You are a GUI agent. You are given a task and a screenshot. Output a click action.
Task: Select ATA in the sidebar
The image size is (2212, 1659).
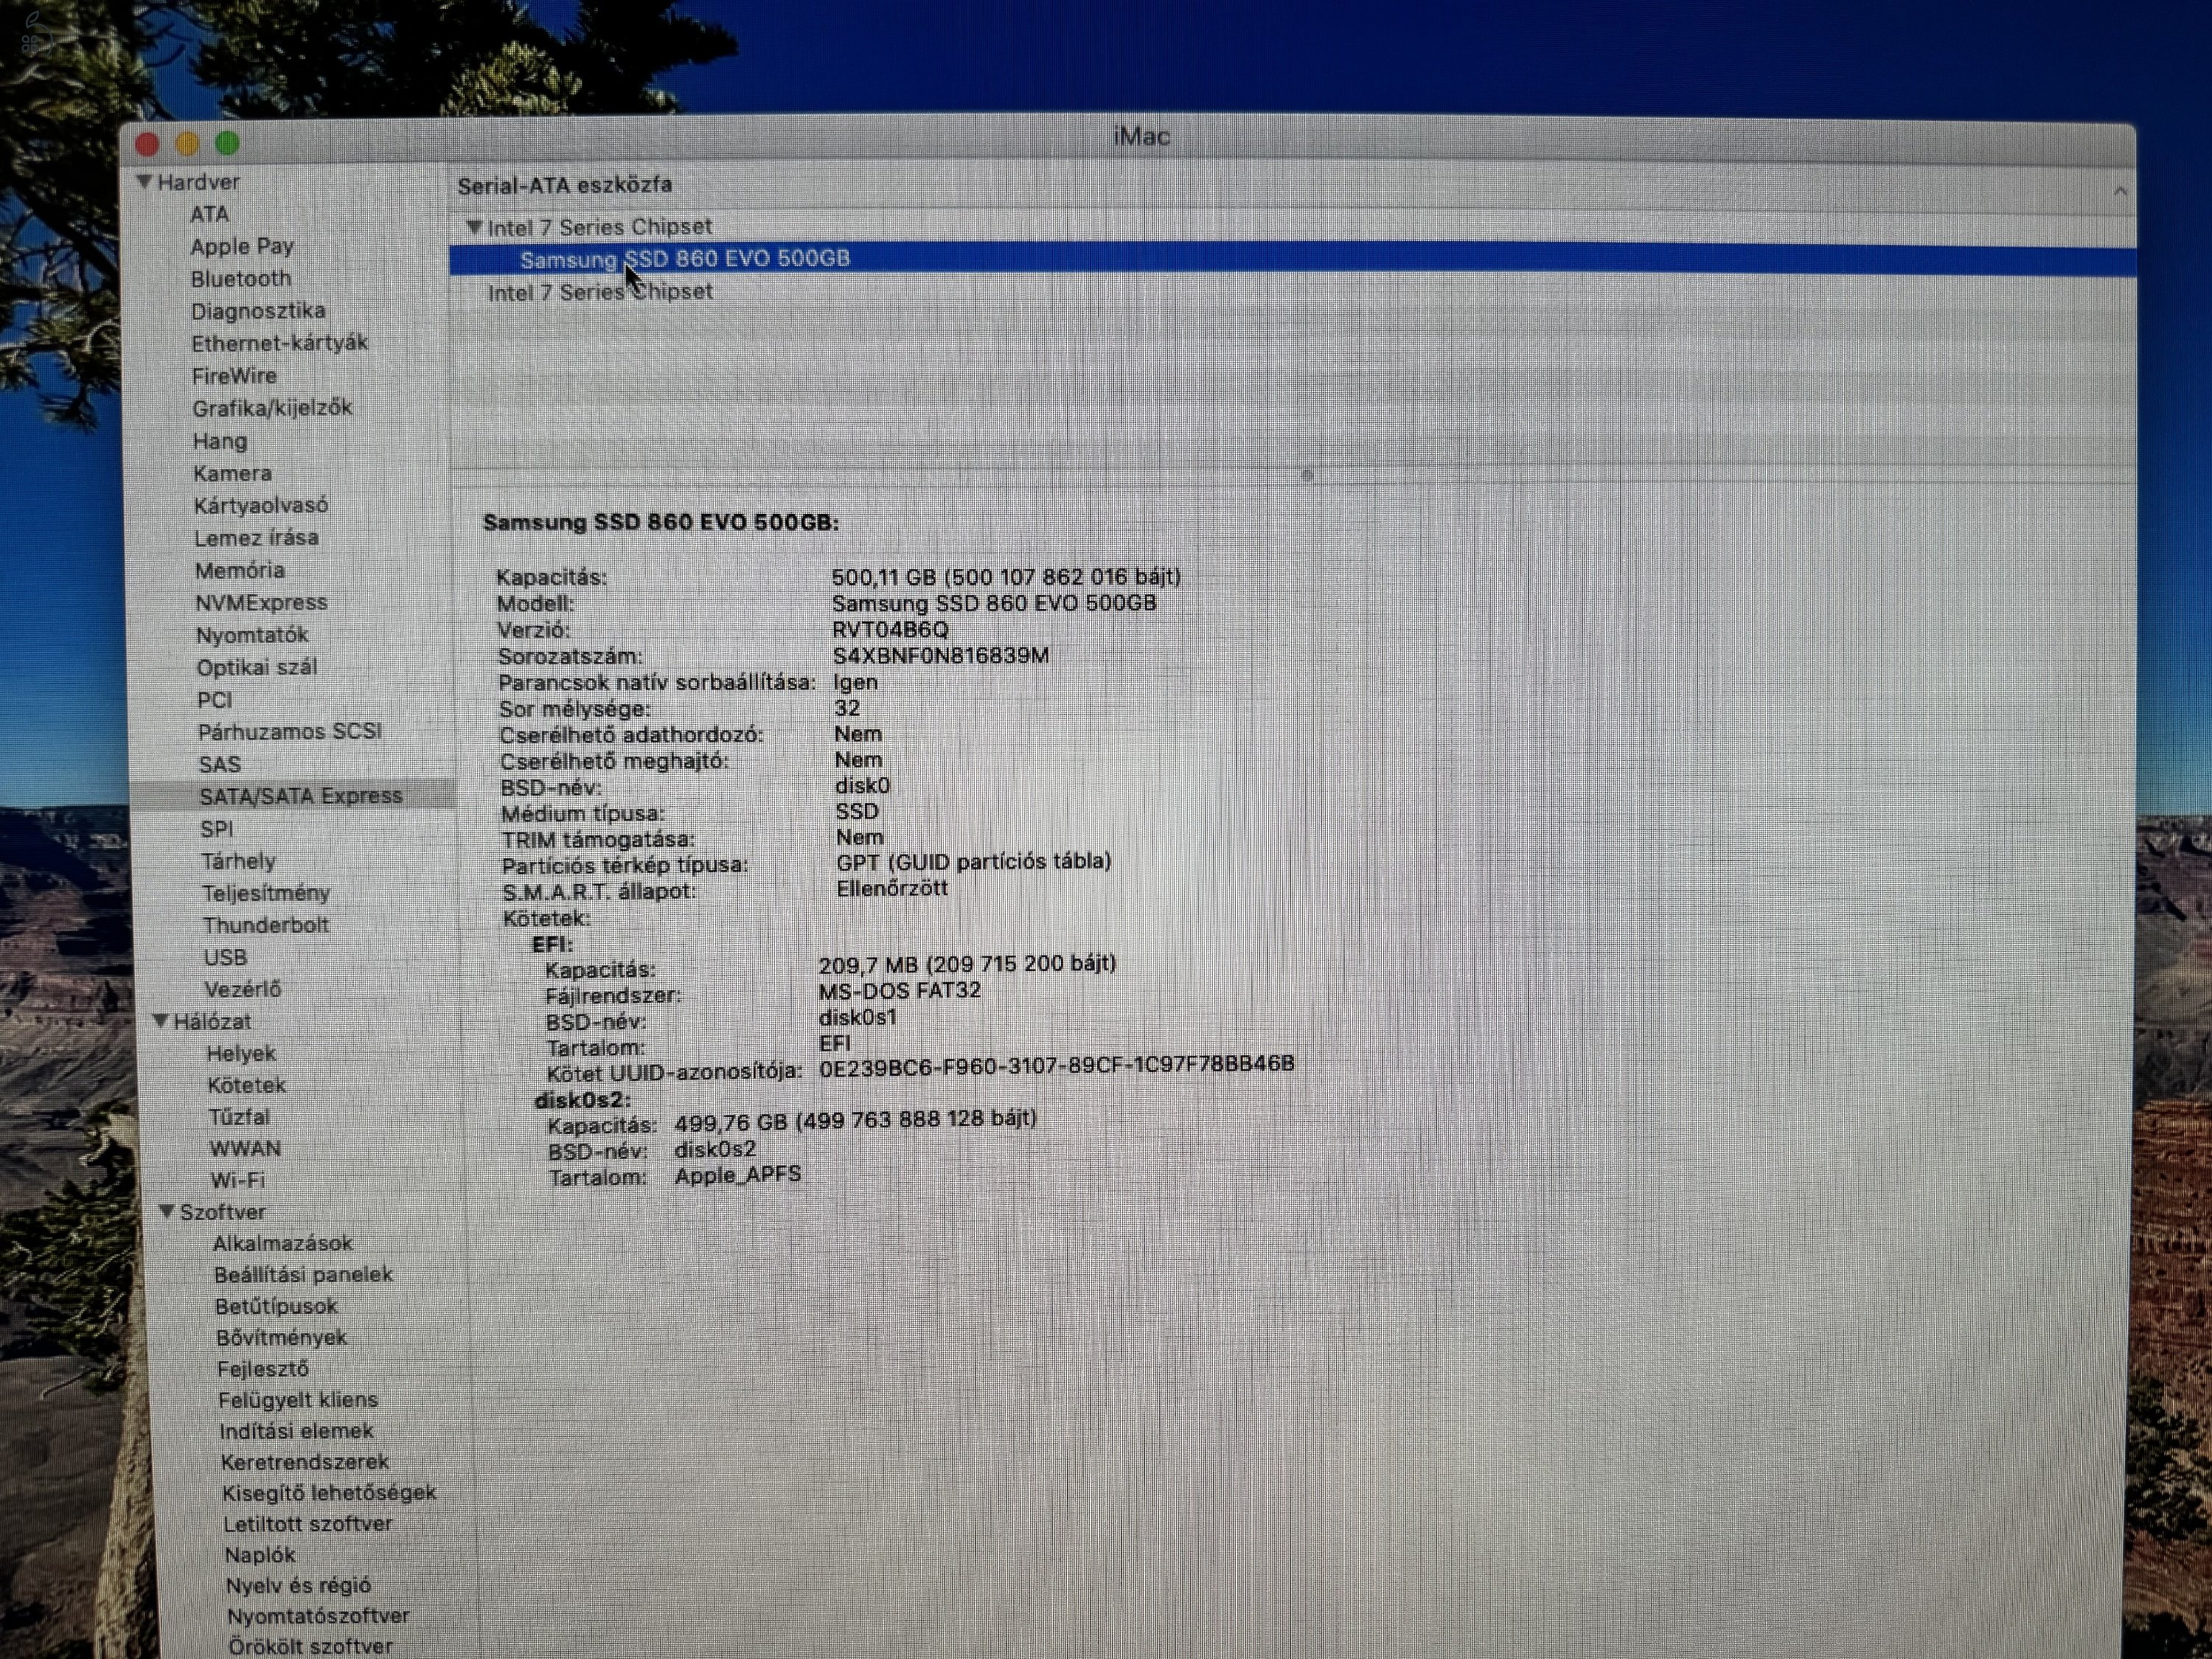point(210,214)
